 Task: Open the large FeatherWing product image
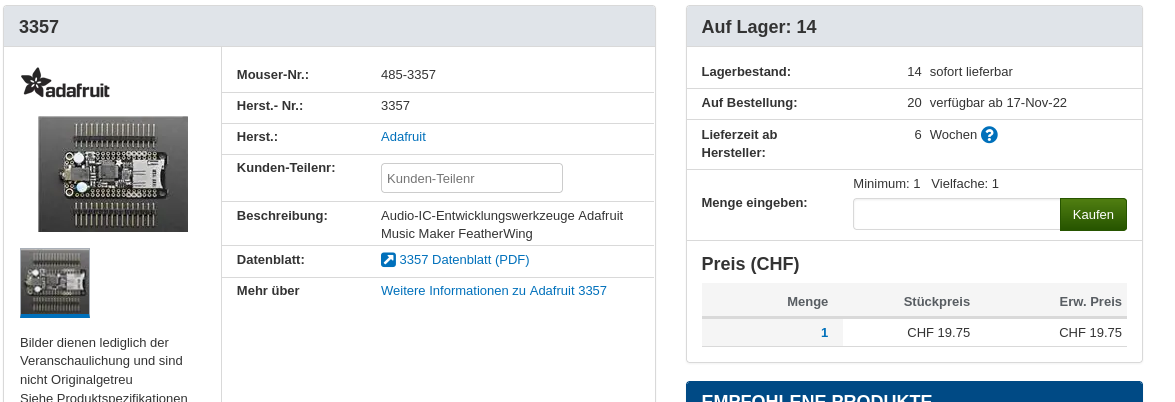point(113,174)
